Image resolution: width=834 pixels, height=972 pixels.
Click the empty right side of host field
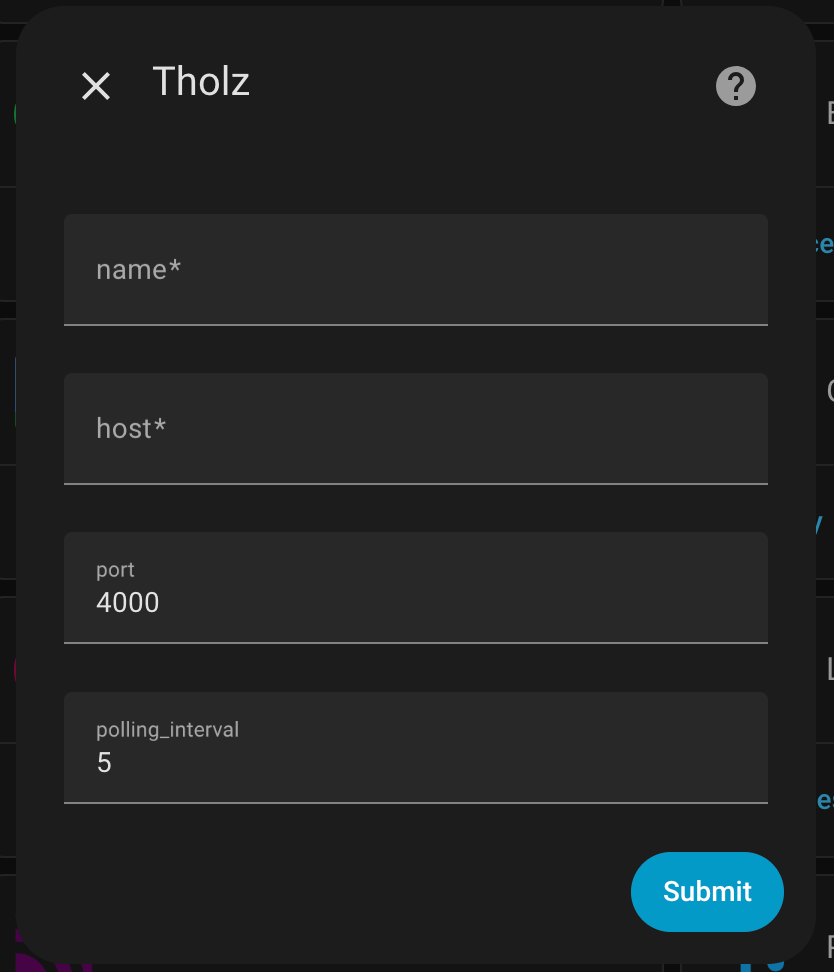(x=558, y=428)
